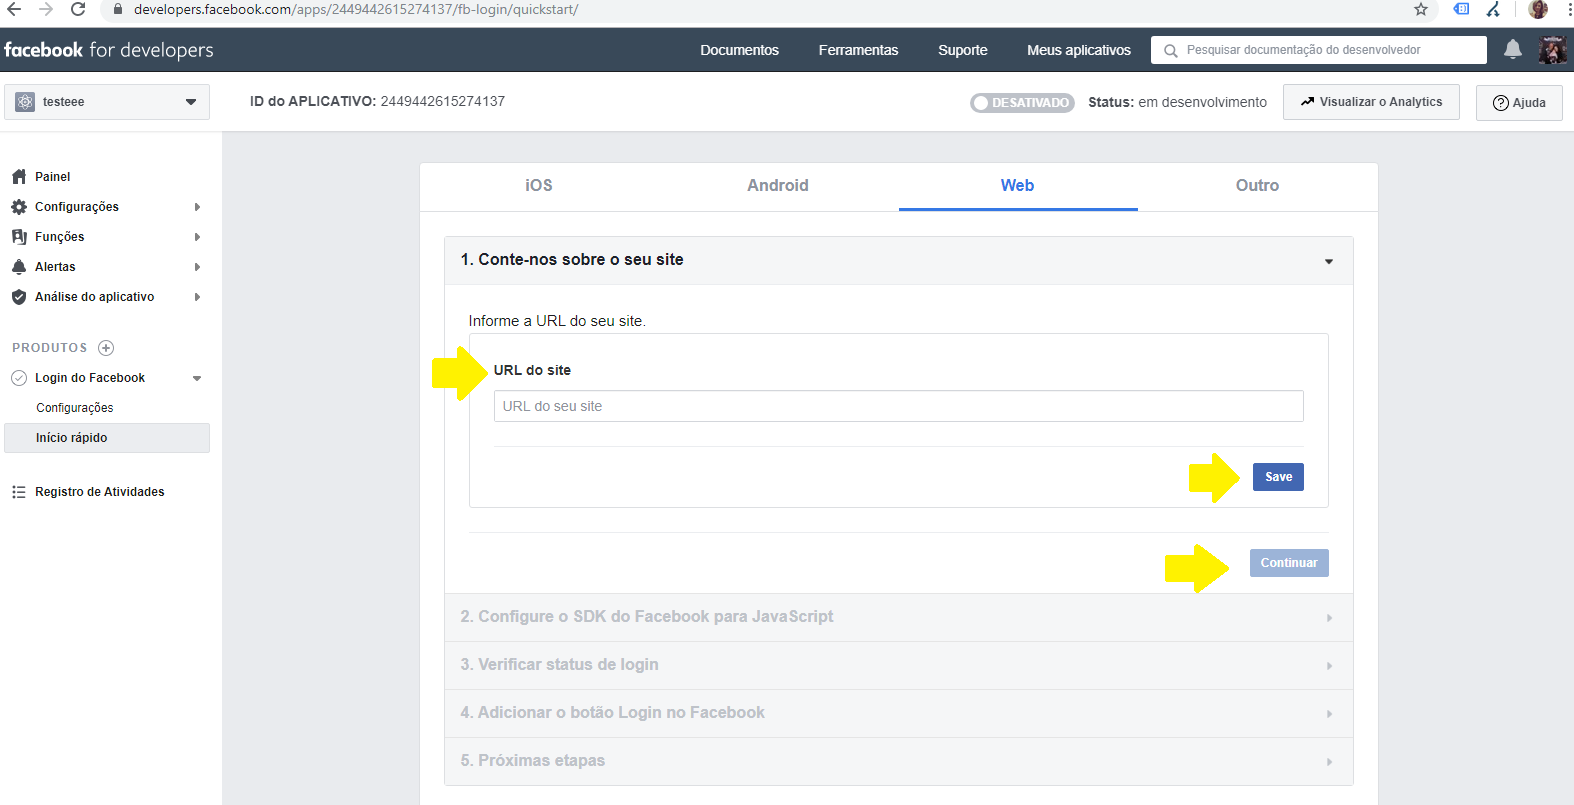Click the Login do Facebook checkmark icon
This screenshot has width=1574, height=805.
(19, 378)
